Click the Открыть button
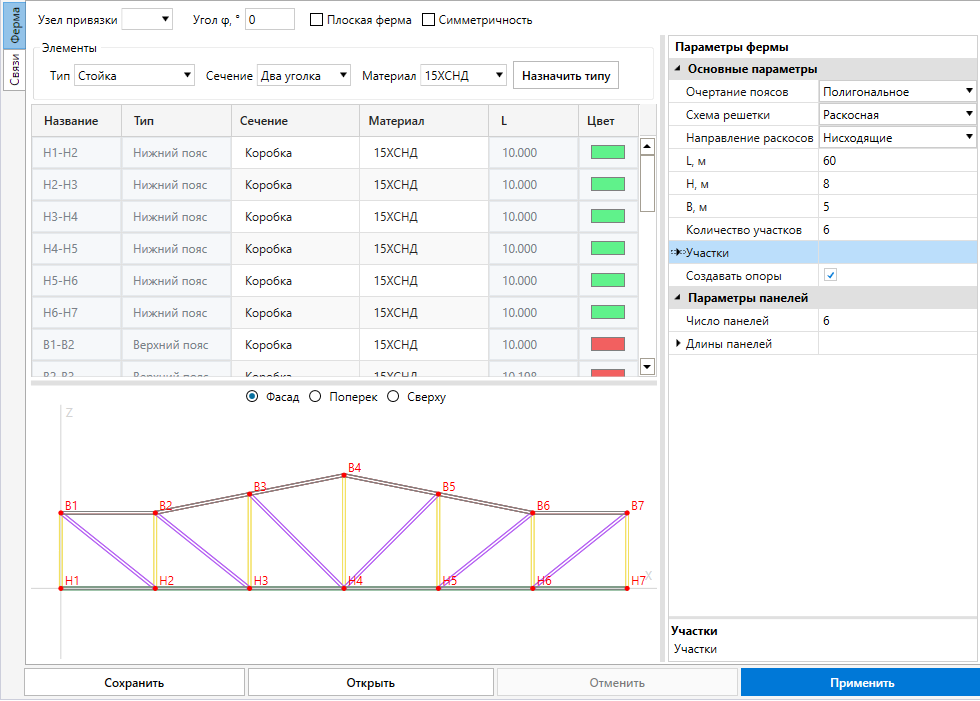Viewport: 980px width, 701px height. (x=371, y=682)
